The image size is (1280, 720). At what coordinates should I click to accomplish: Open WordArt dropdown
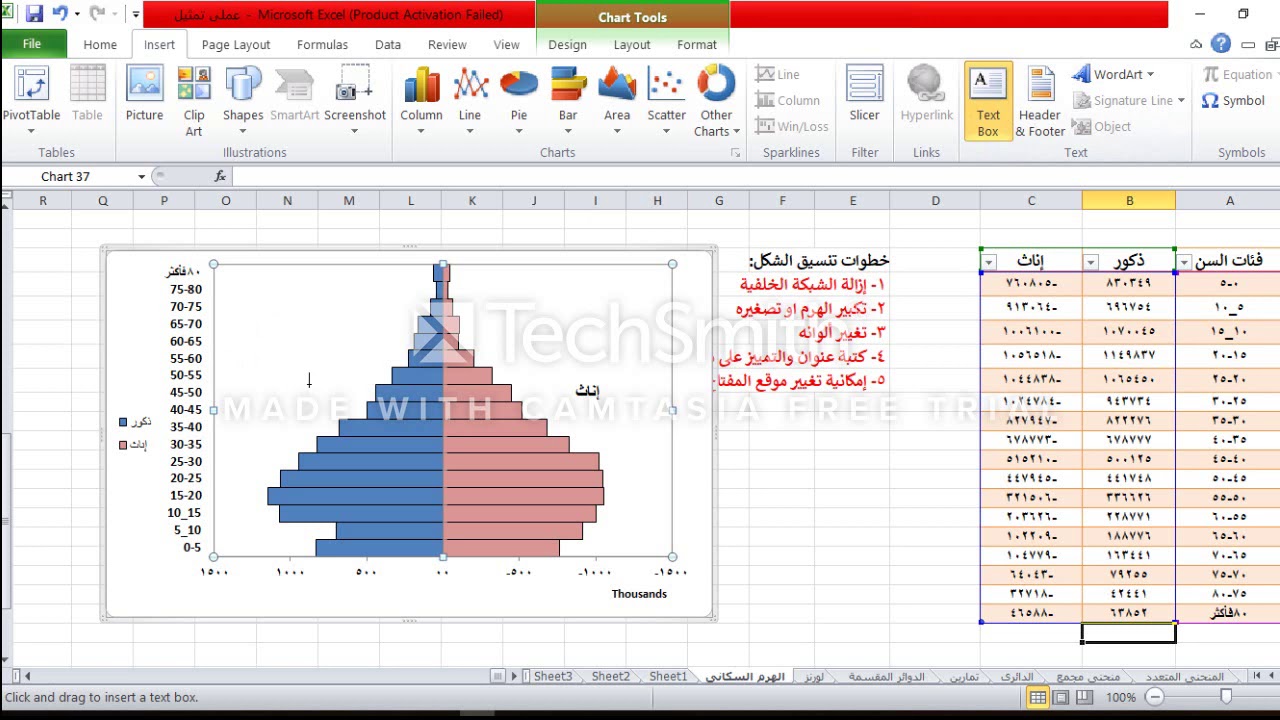coord(1113,74)
